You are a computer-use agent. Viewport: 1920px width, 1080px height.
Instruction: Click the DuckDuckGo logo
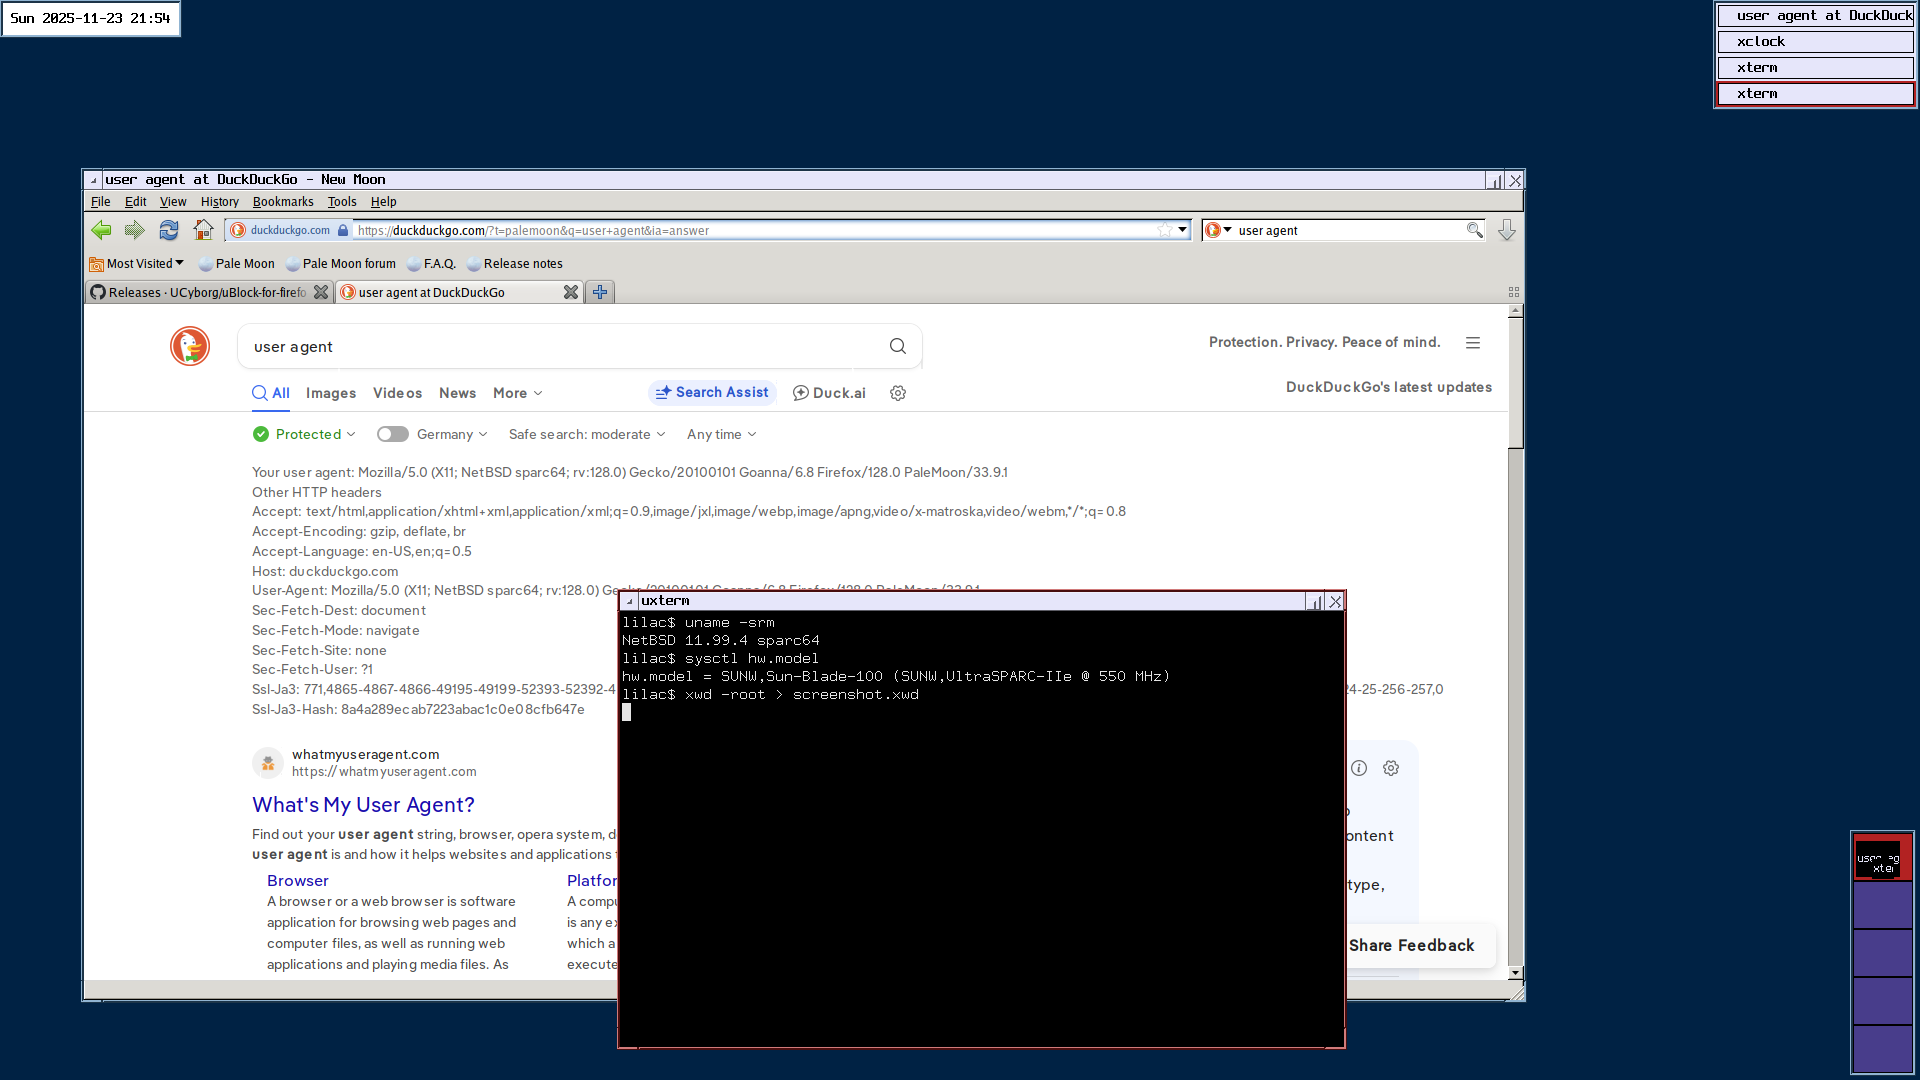point(190,346)
